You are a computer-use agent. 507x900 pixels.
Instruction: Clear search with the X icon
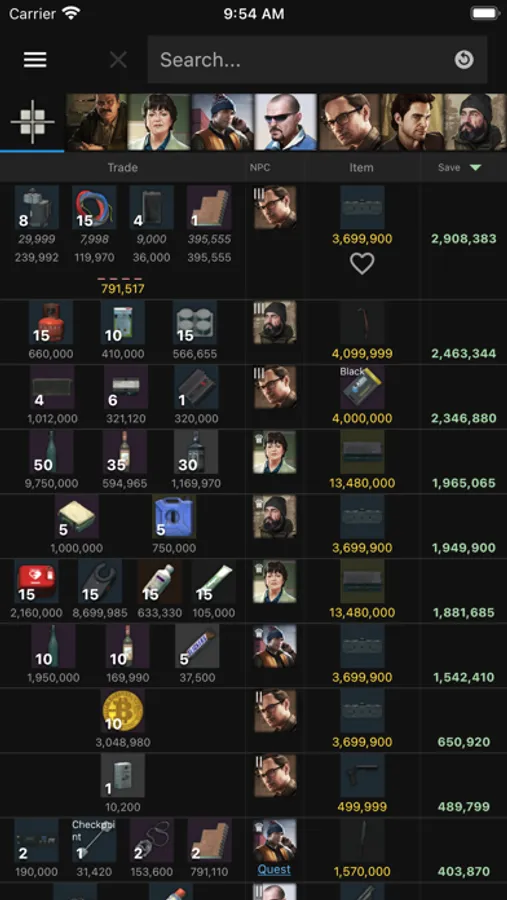pos(118,60)
